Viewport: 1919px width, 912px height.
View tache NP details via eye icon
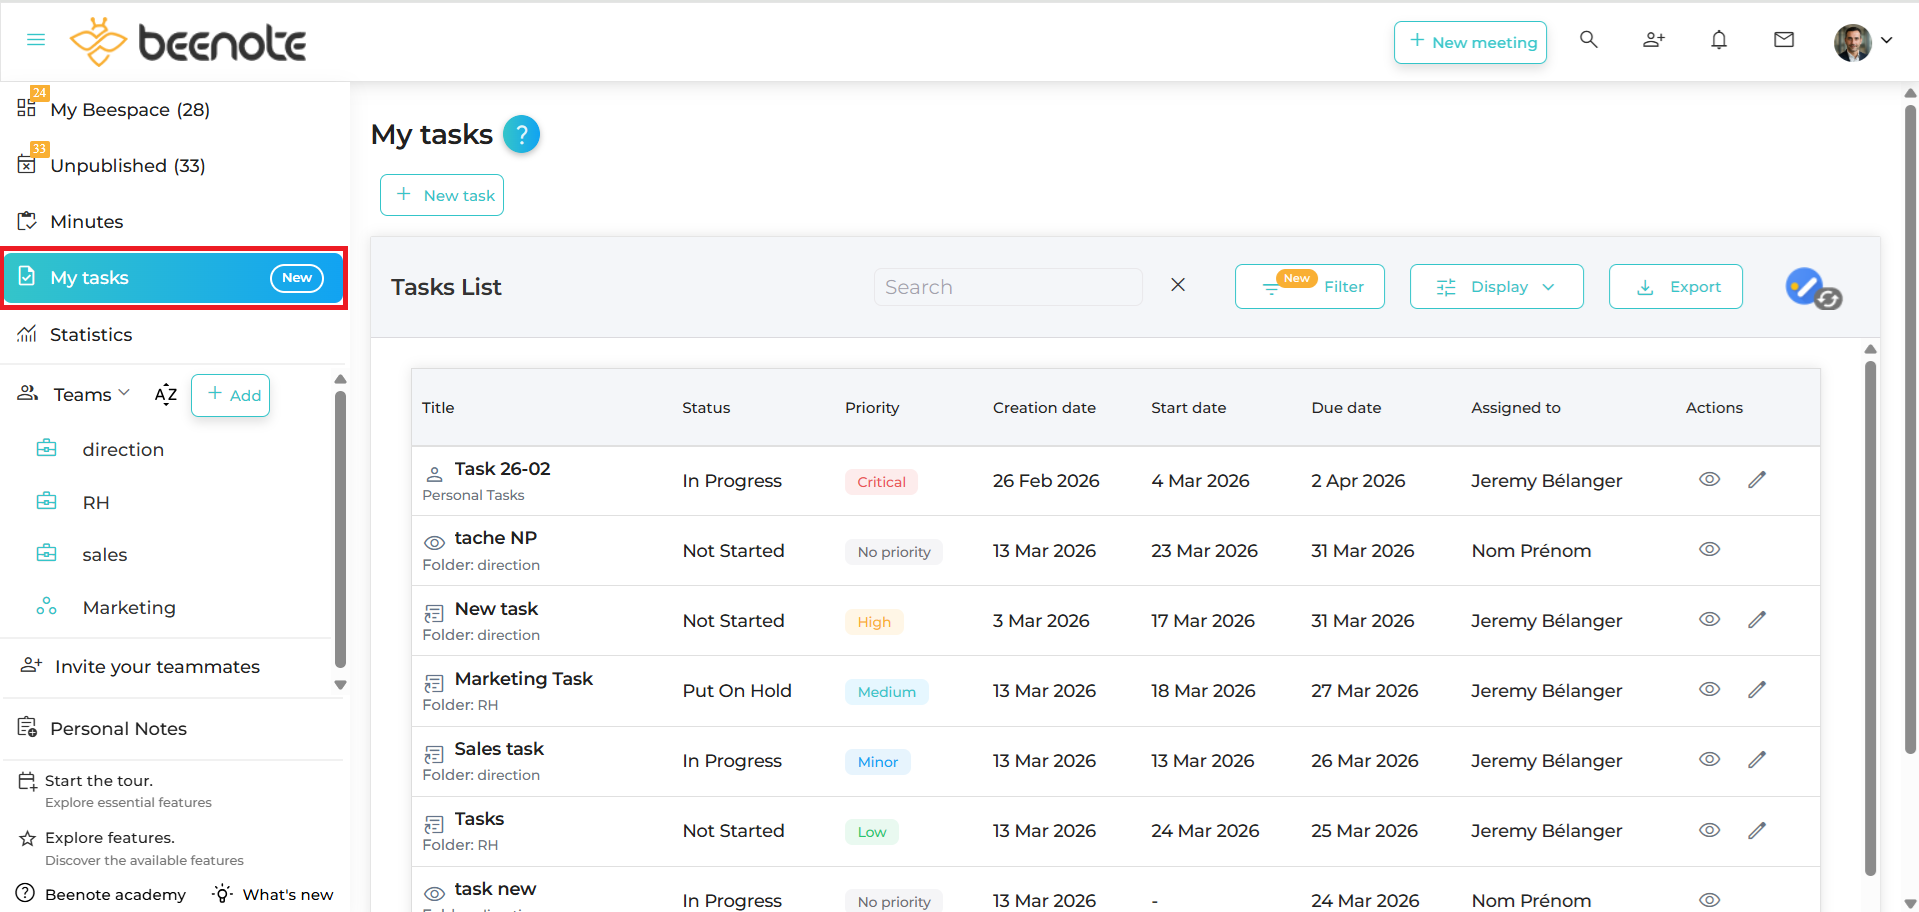[x=1709, y=549]
